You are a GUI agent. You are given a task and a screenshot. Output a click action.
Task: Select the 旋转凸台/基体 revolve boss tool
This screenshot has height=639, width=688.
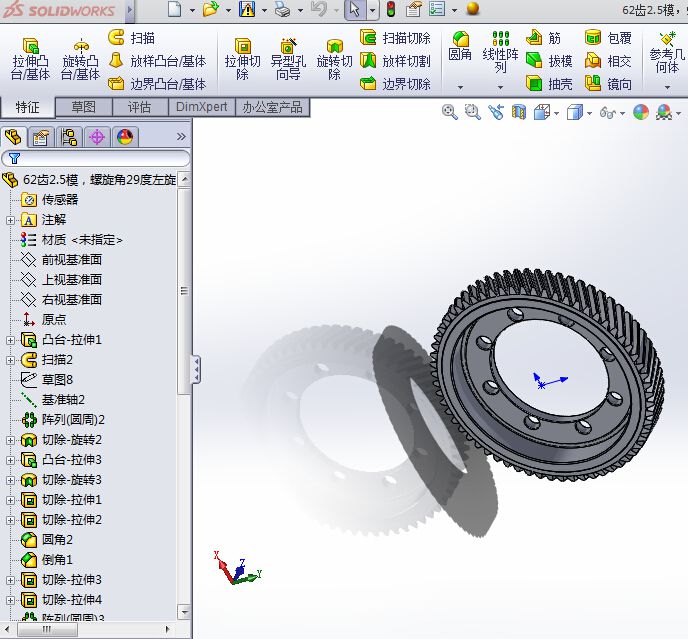click(80, 58)
